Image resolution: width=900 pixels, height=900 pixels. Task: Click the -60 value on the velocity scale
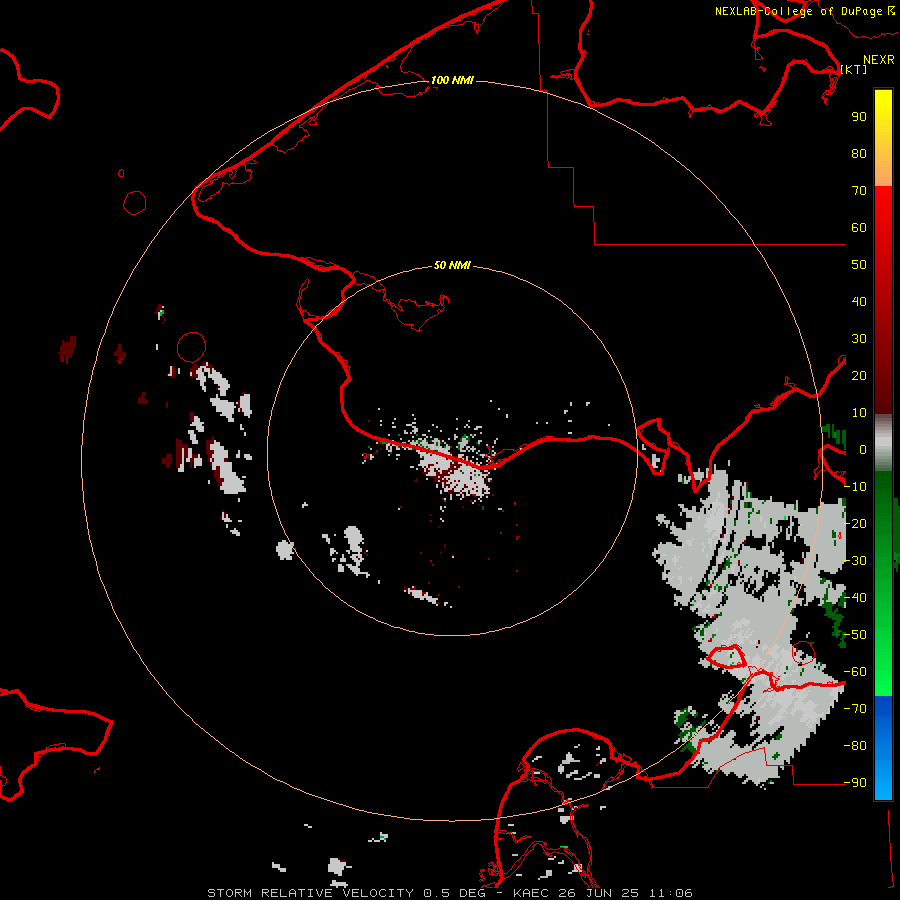click(855, 672)
